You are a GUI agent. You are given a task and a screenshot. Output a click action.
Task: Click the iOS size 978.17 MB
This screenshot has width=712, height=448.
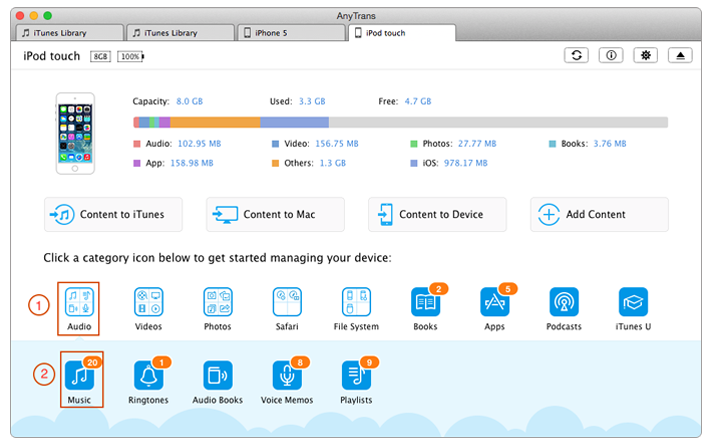pos(466,163)
